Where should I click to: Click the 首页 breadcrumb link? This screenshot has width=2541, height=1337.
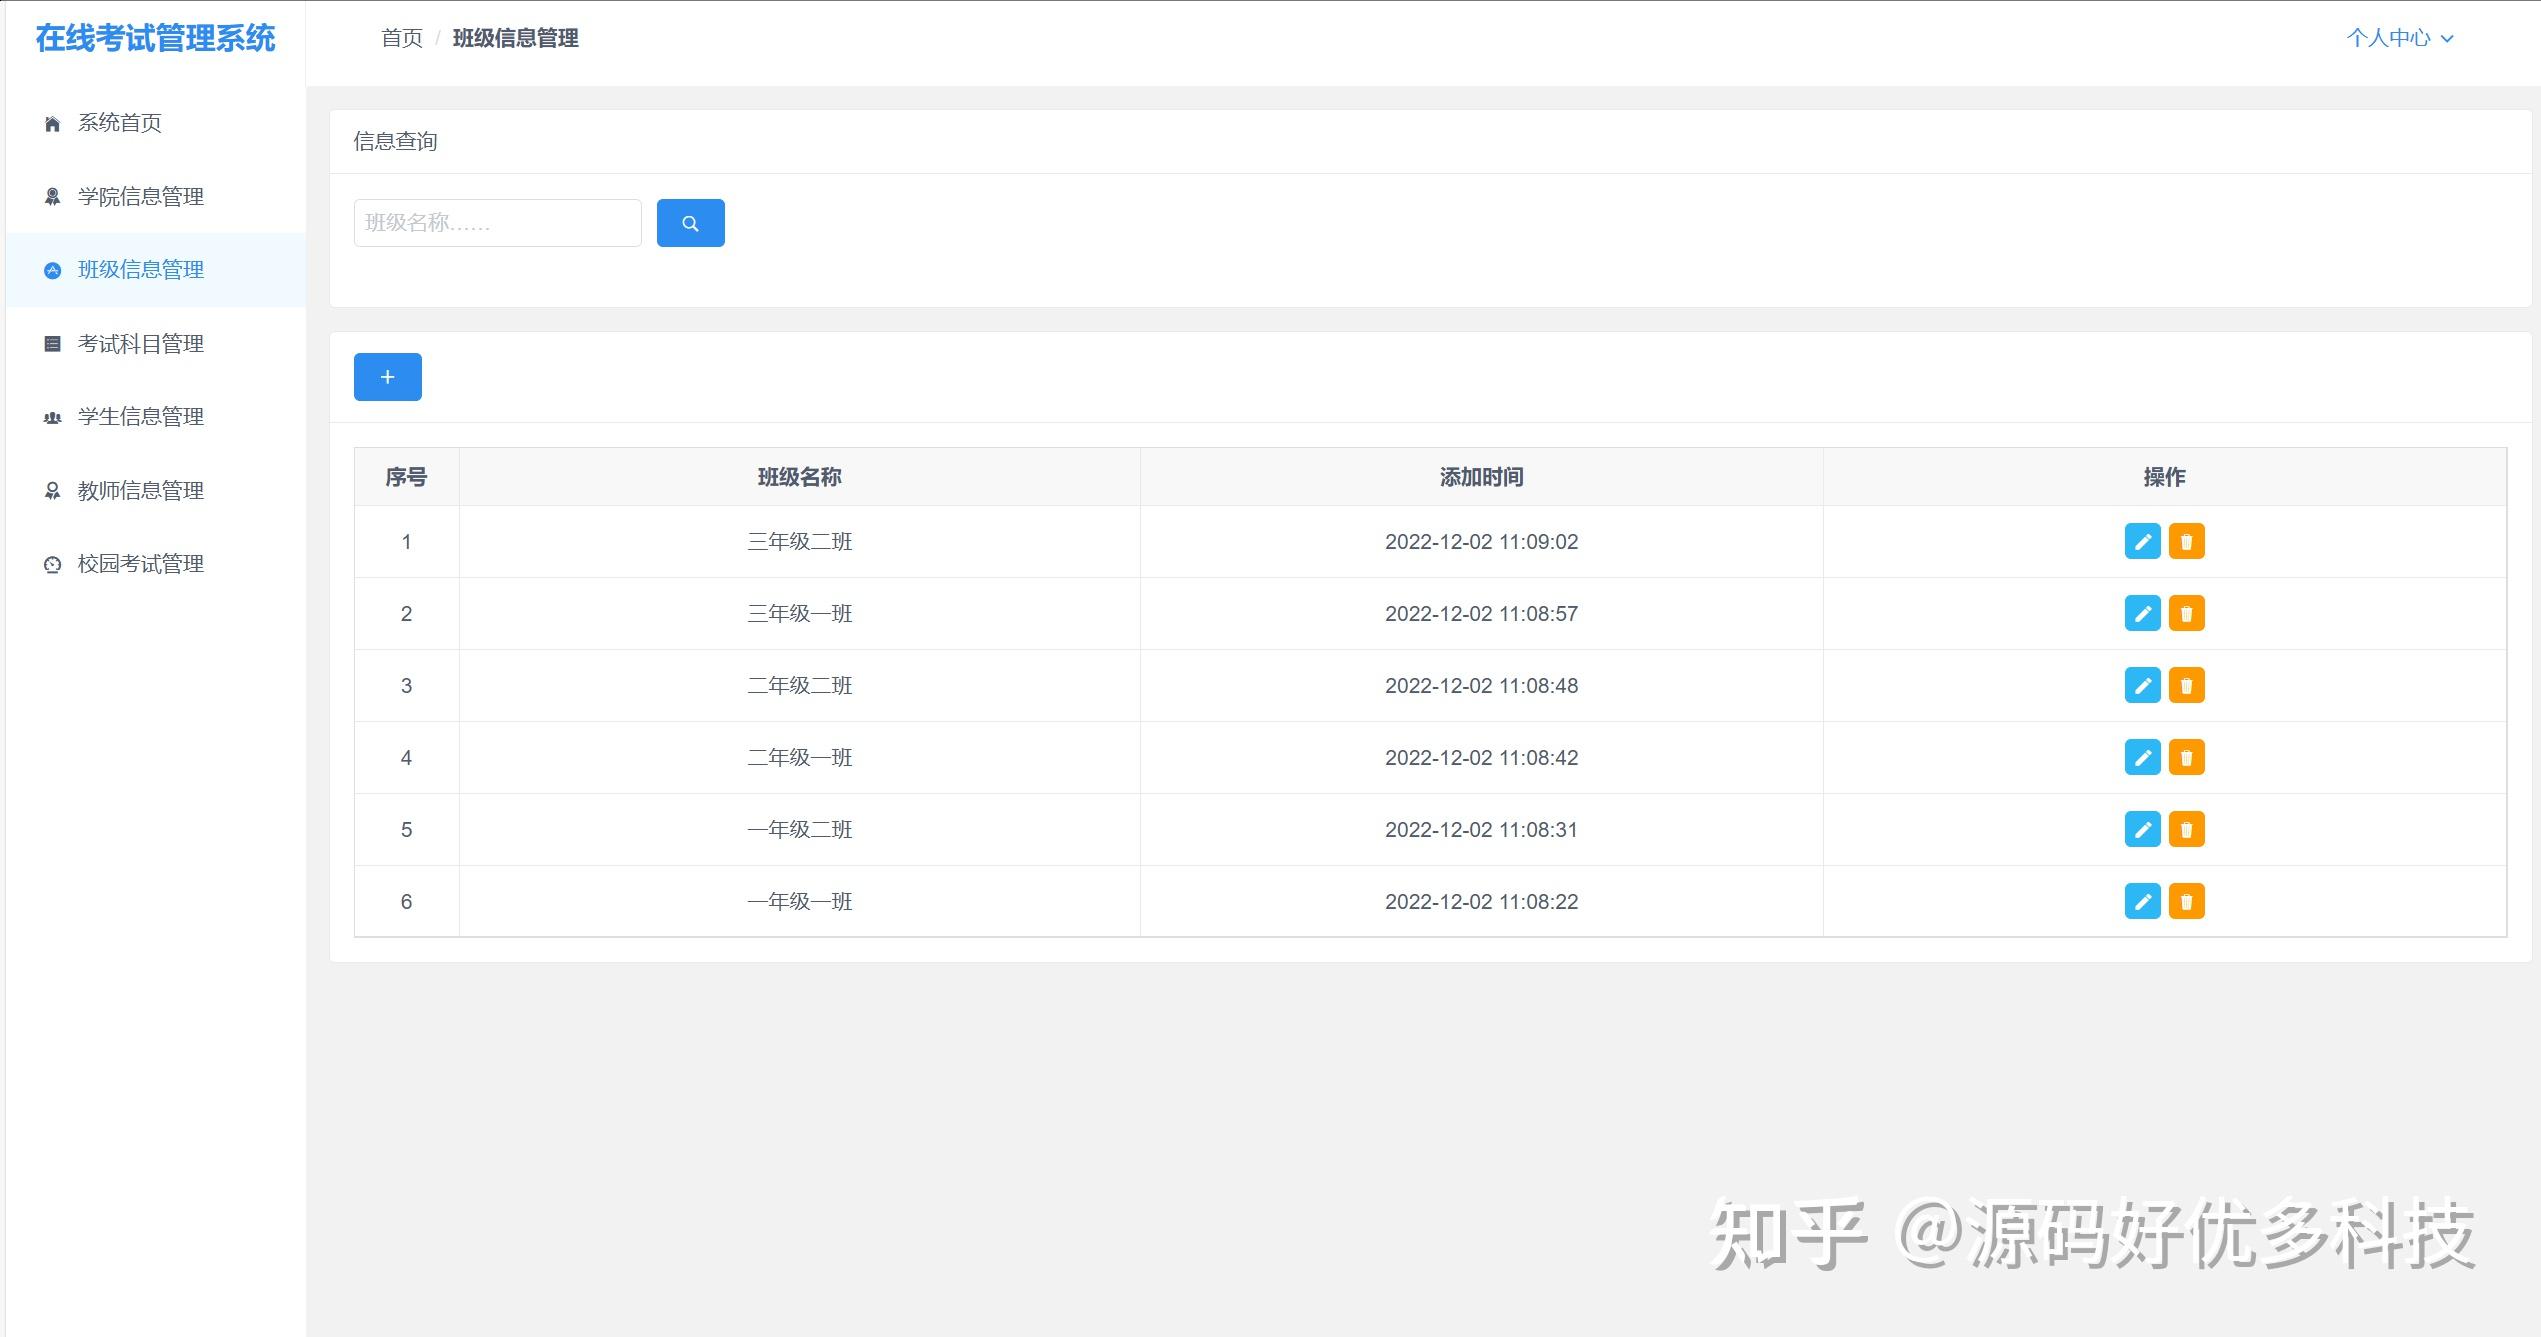pyautogui.click(x=402, y=38)
